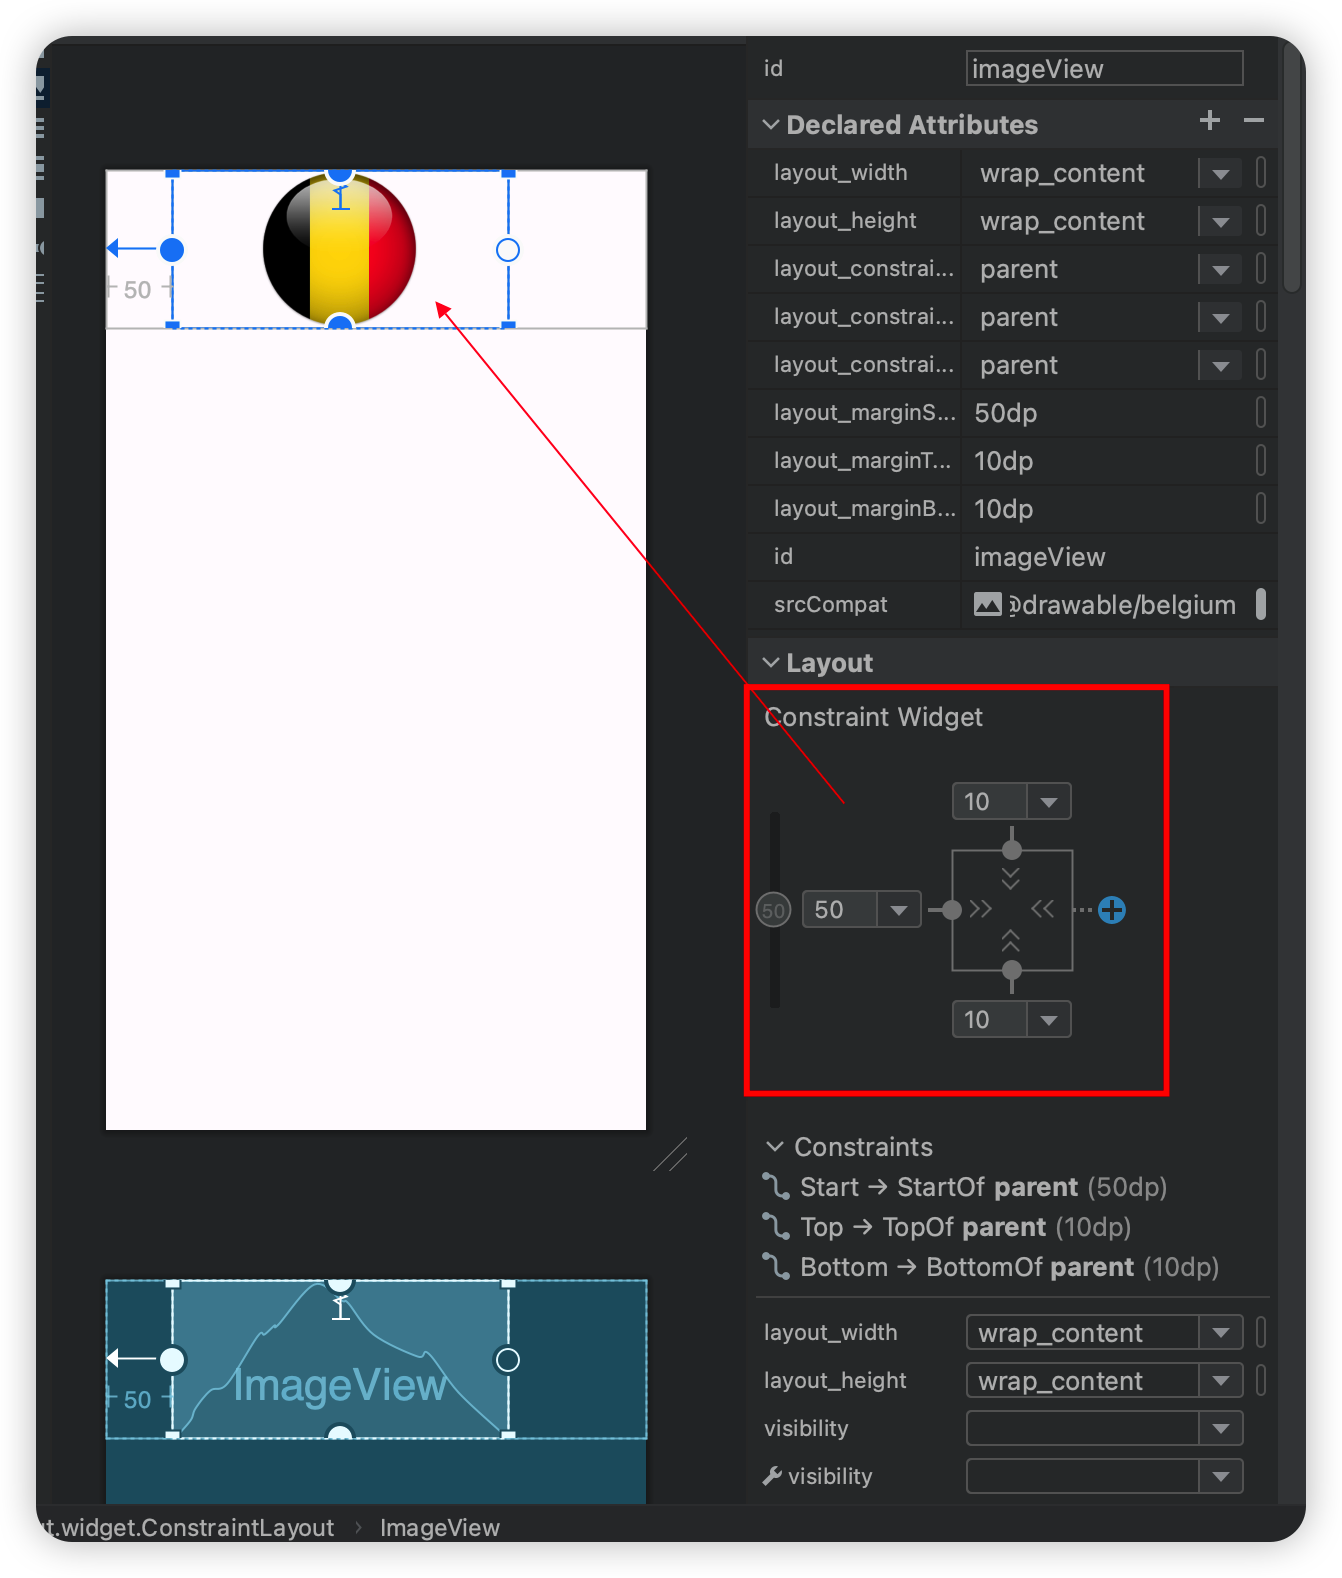Toggle right inner chevrons in Constraint Widget
This screenshot has width=1342, height=1578.
(1042, 909)
